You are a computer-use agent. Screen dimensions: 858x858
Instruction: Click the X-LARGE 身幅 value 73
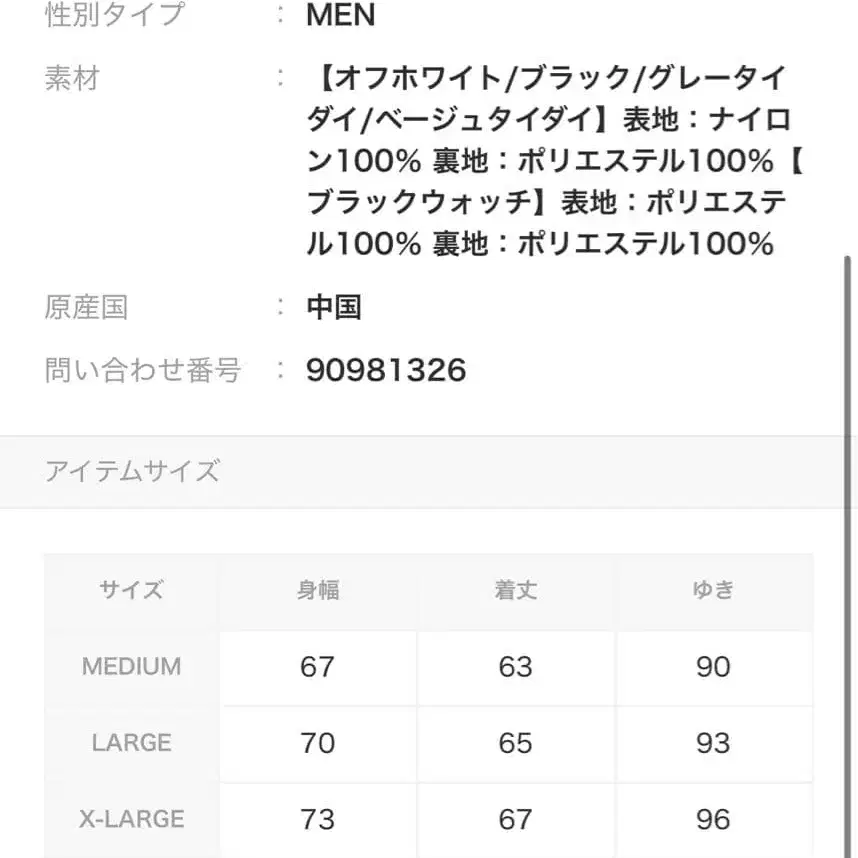pyautogui.click(x=318, y=820)
